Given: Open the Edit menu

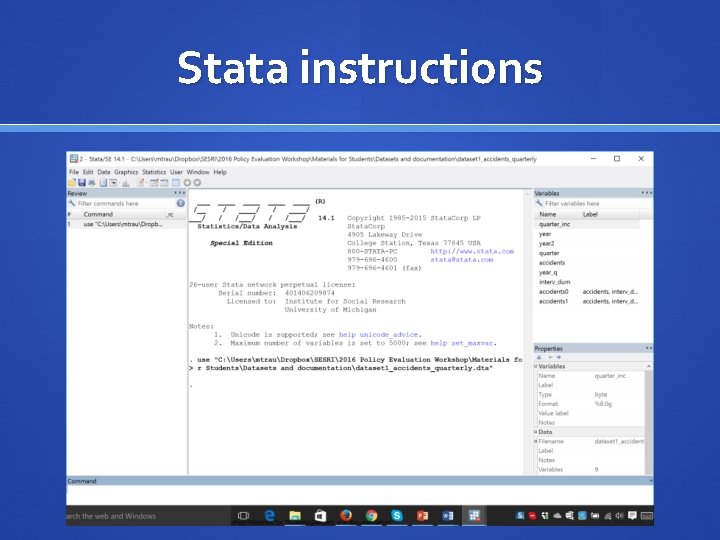Looking at the screenshot, I should click(88, 172).
